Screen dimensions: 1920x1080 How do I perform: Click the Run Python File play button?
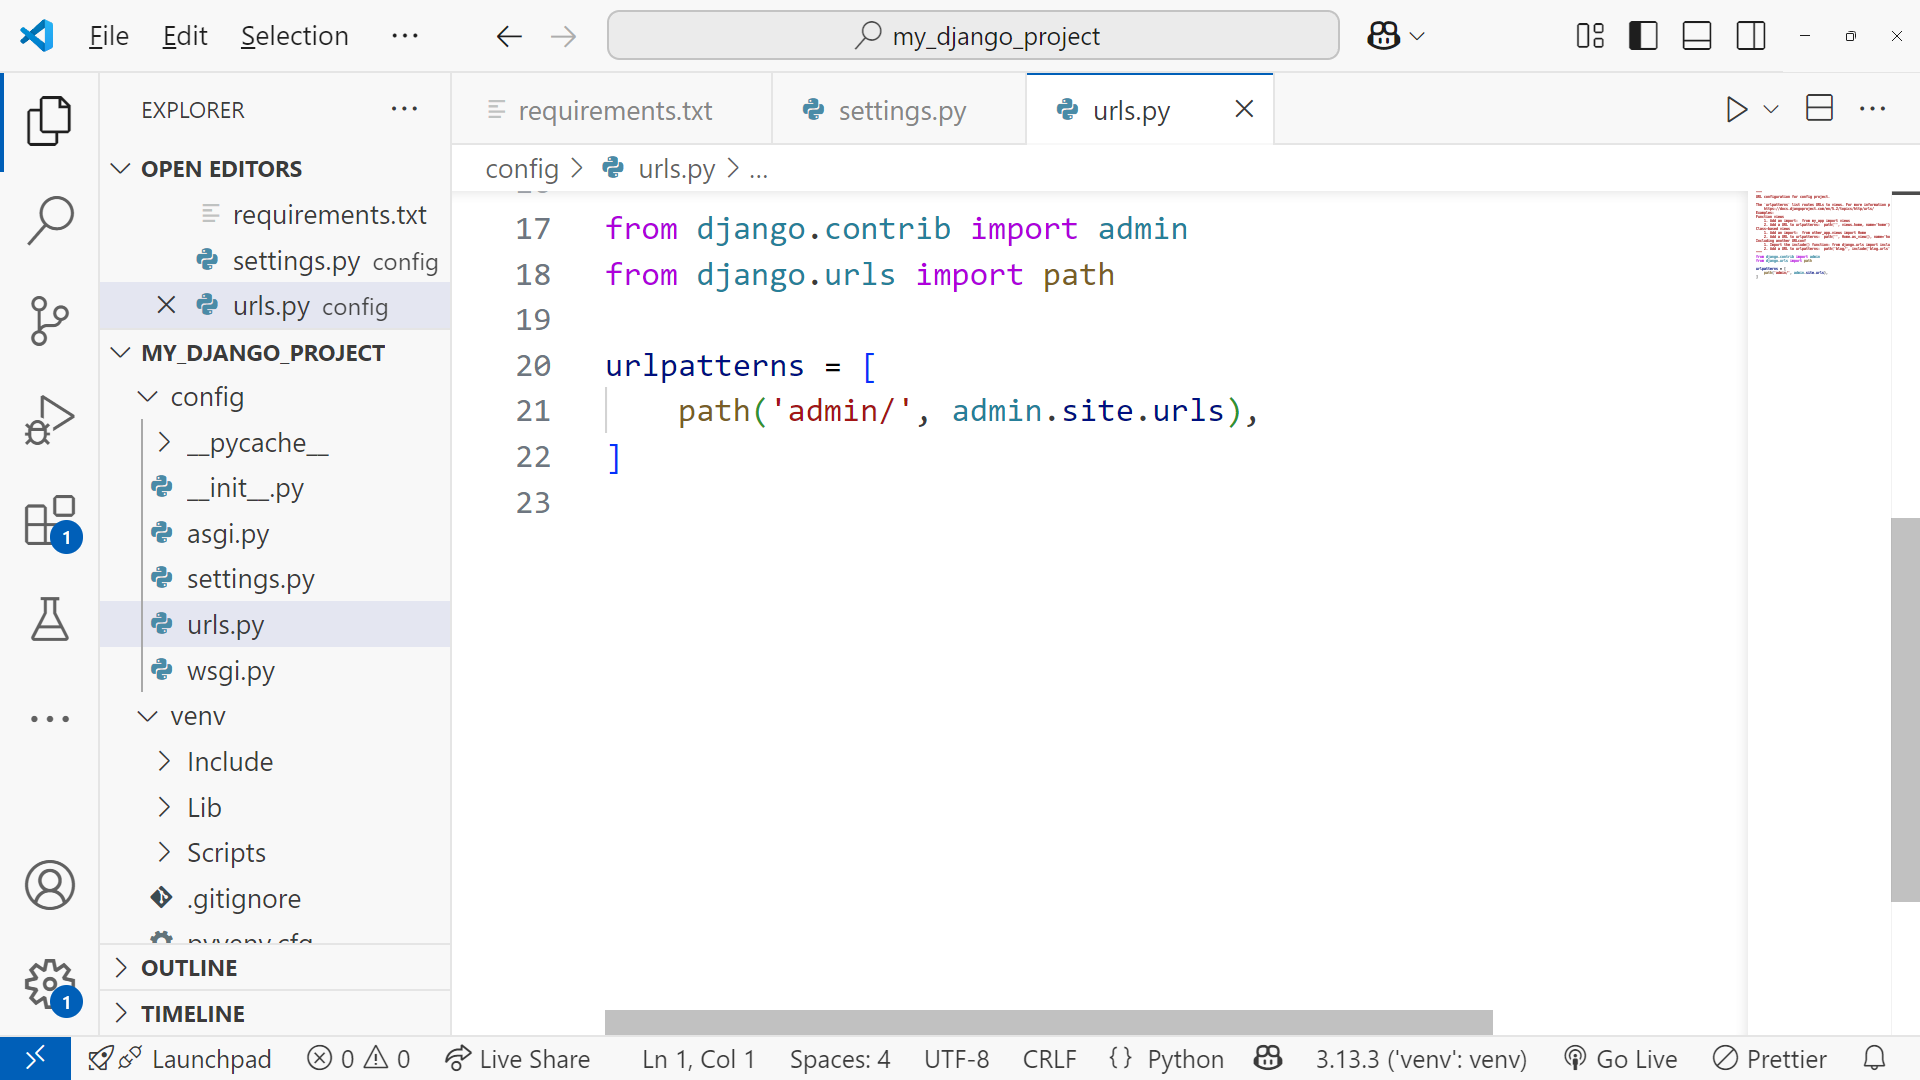point(1736,109)
